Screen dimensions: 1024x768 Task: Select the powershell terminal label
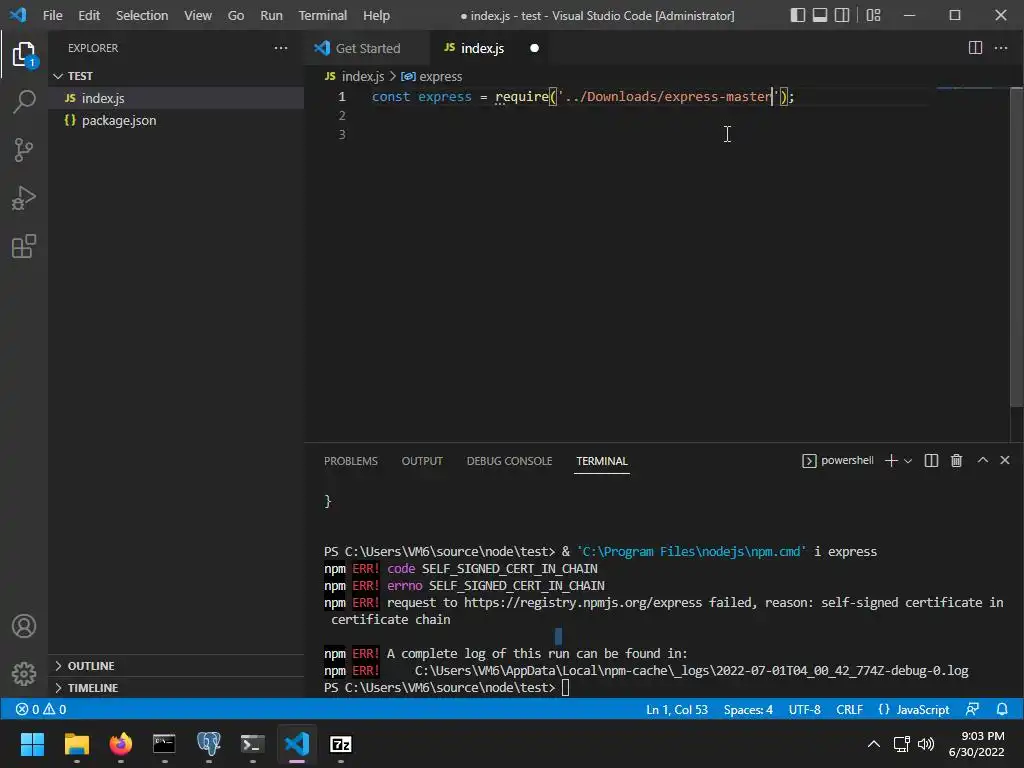tap(838, 460)
